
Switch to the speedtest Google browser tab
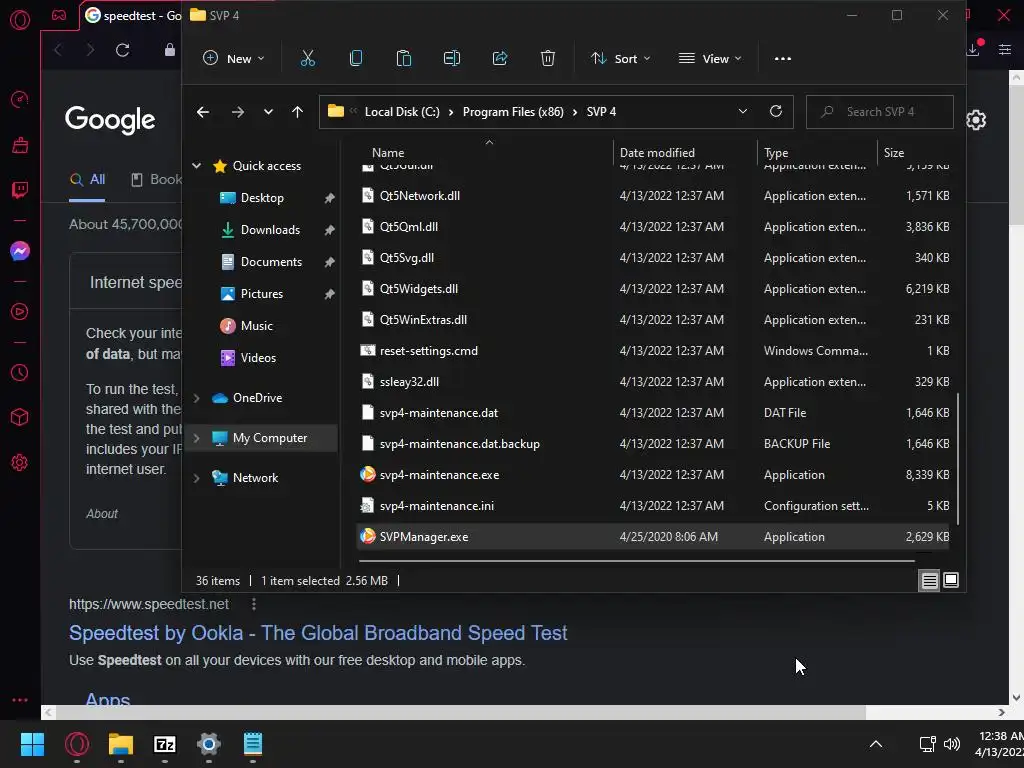pos(132,16)
